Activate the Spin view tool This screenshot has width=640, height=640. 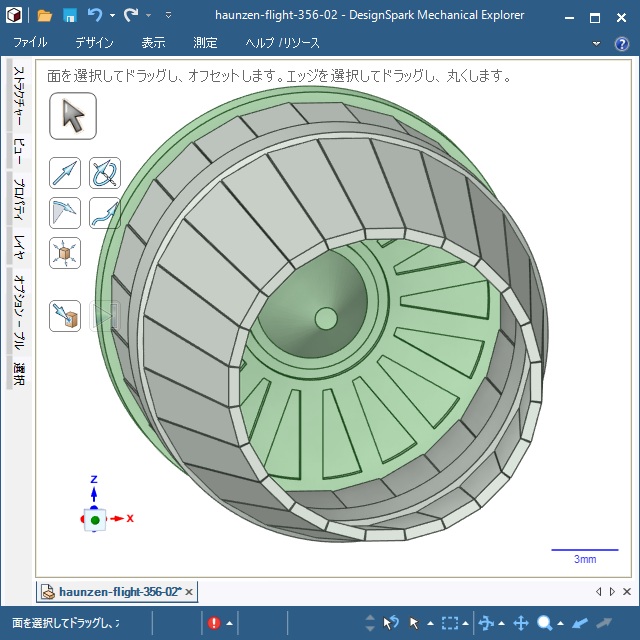[x=486, y=623]
